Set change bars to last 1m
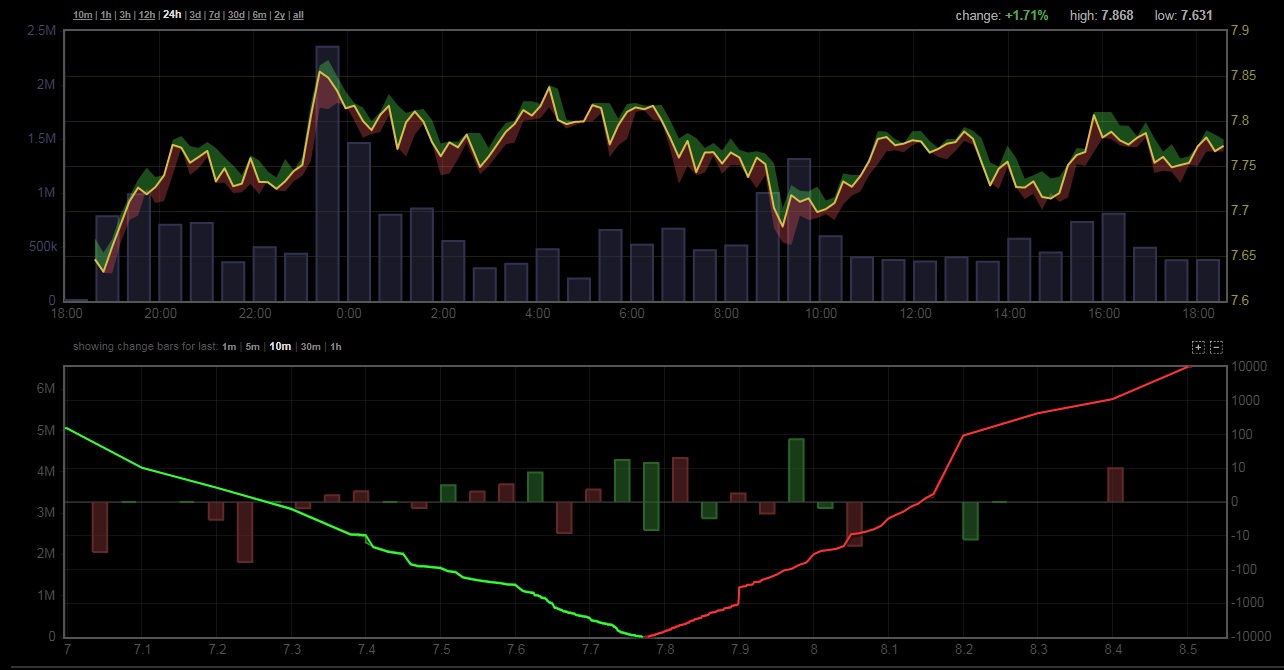The image size is (1284, 670). tap(229, 347)
